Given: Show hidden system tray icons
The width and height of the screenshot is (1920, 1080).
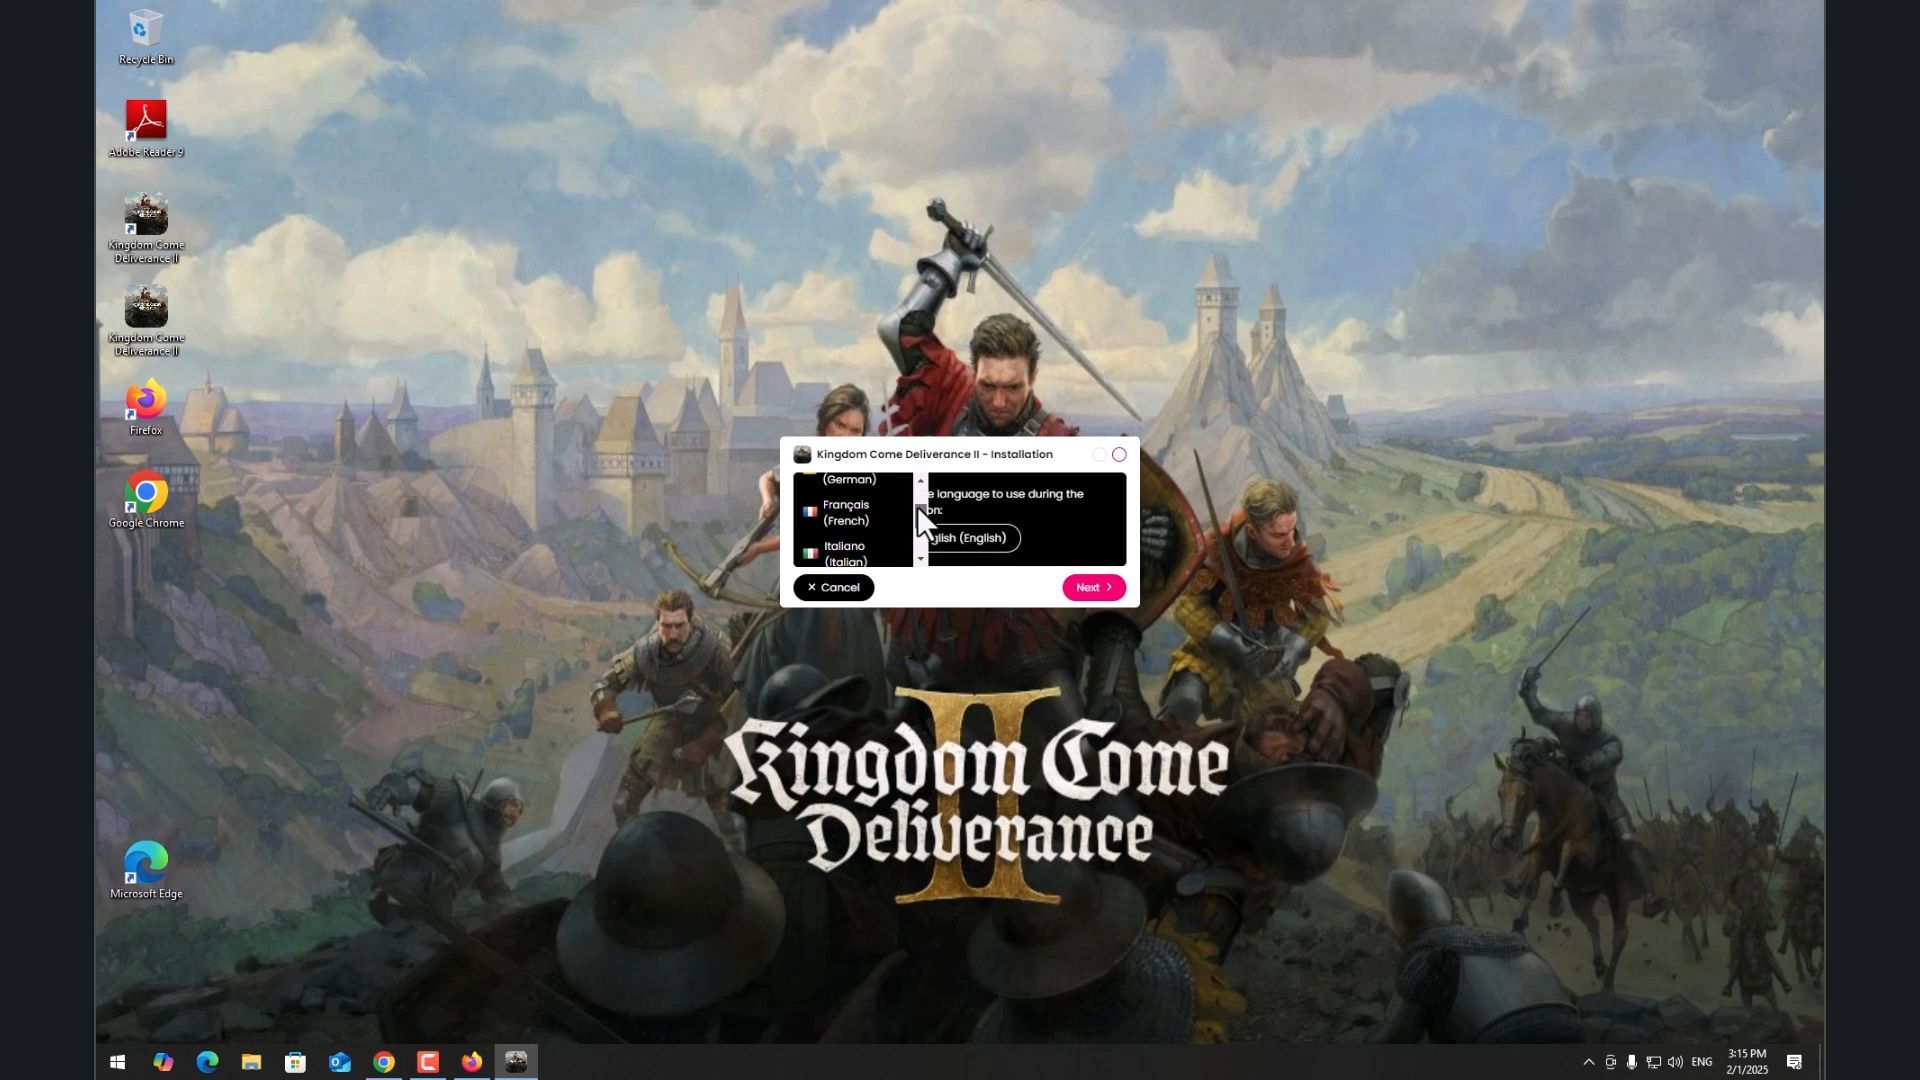Looking at the screenshot, I should tap(1588, 1062).
